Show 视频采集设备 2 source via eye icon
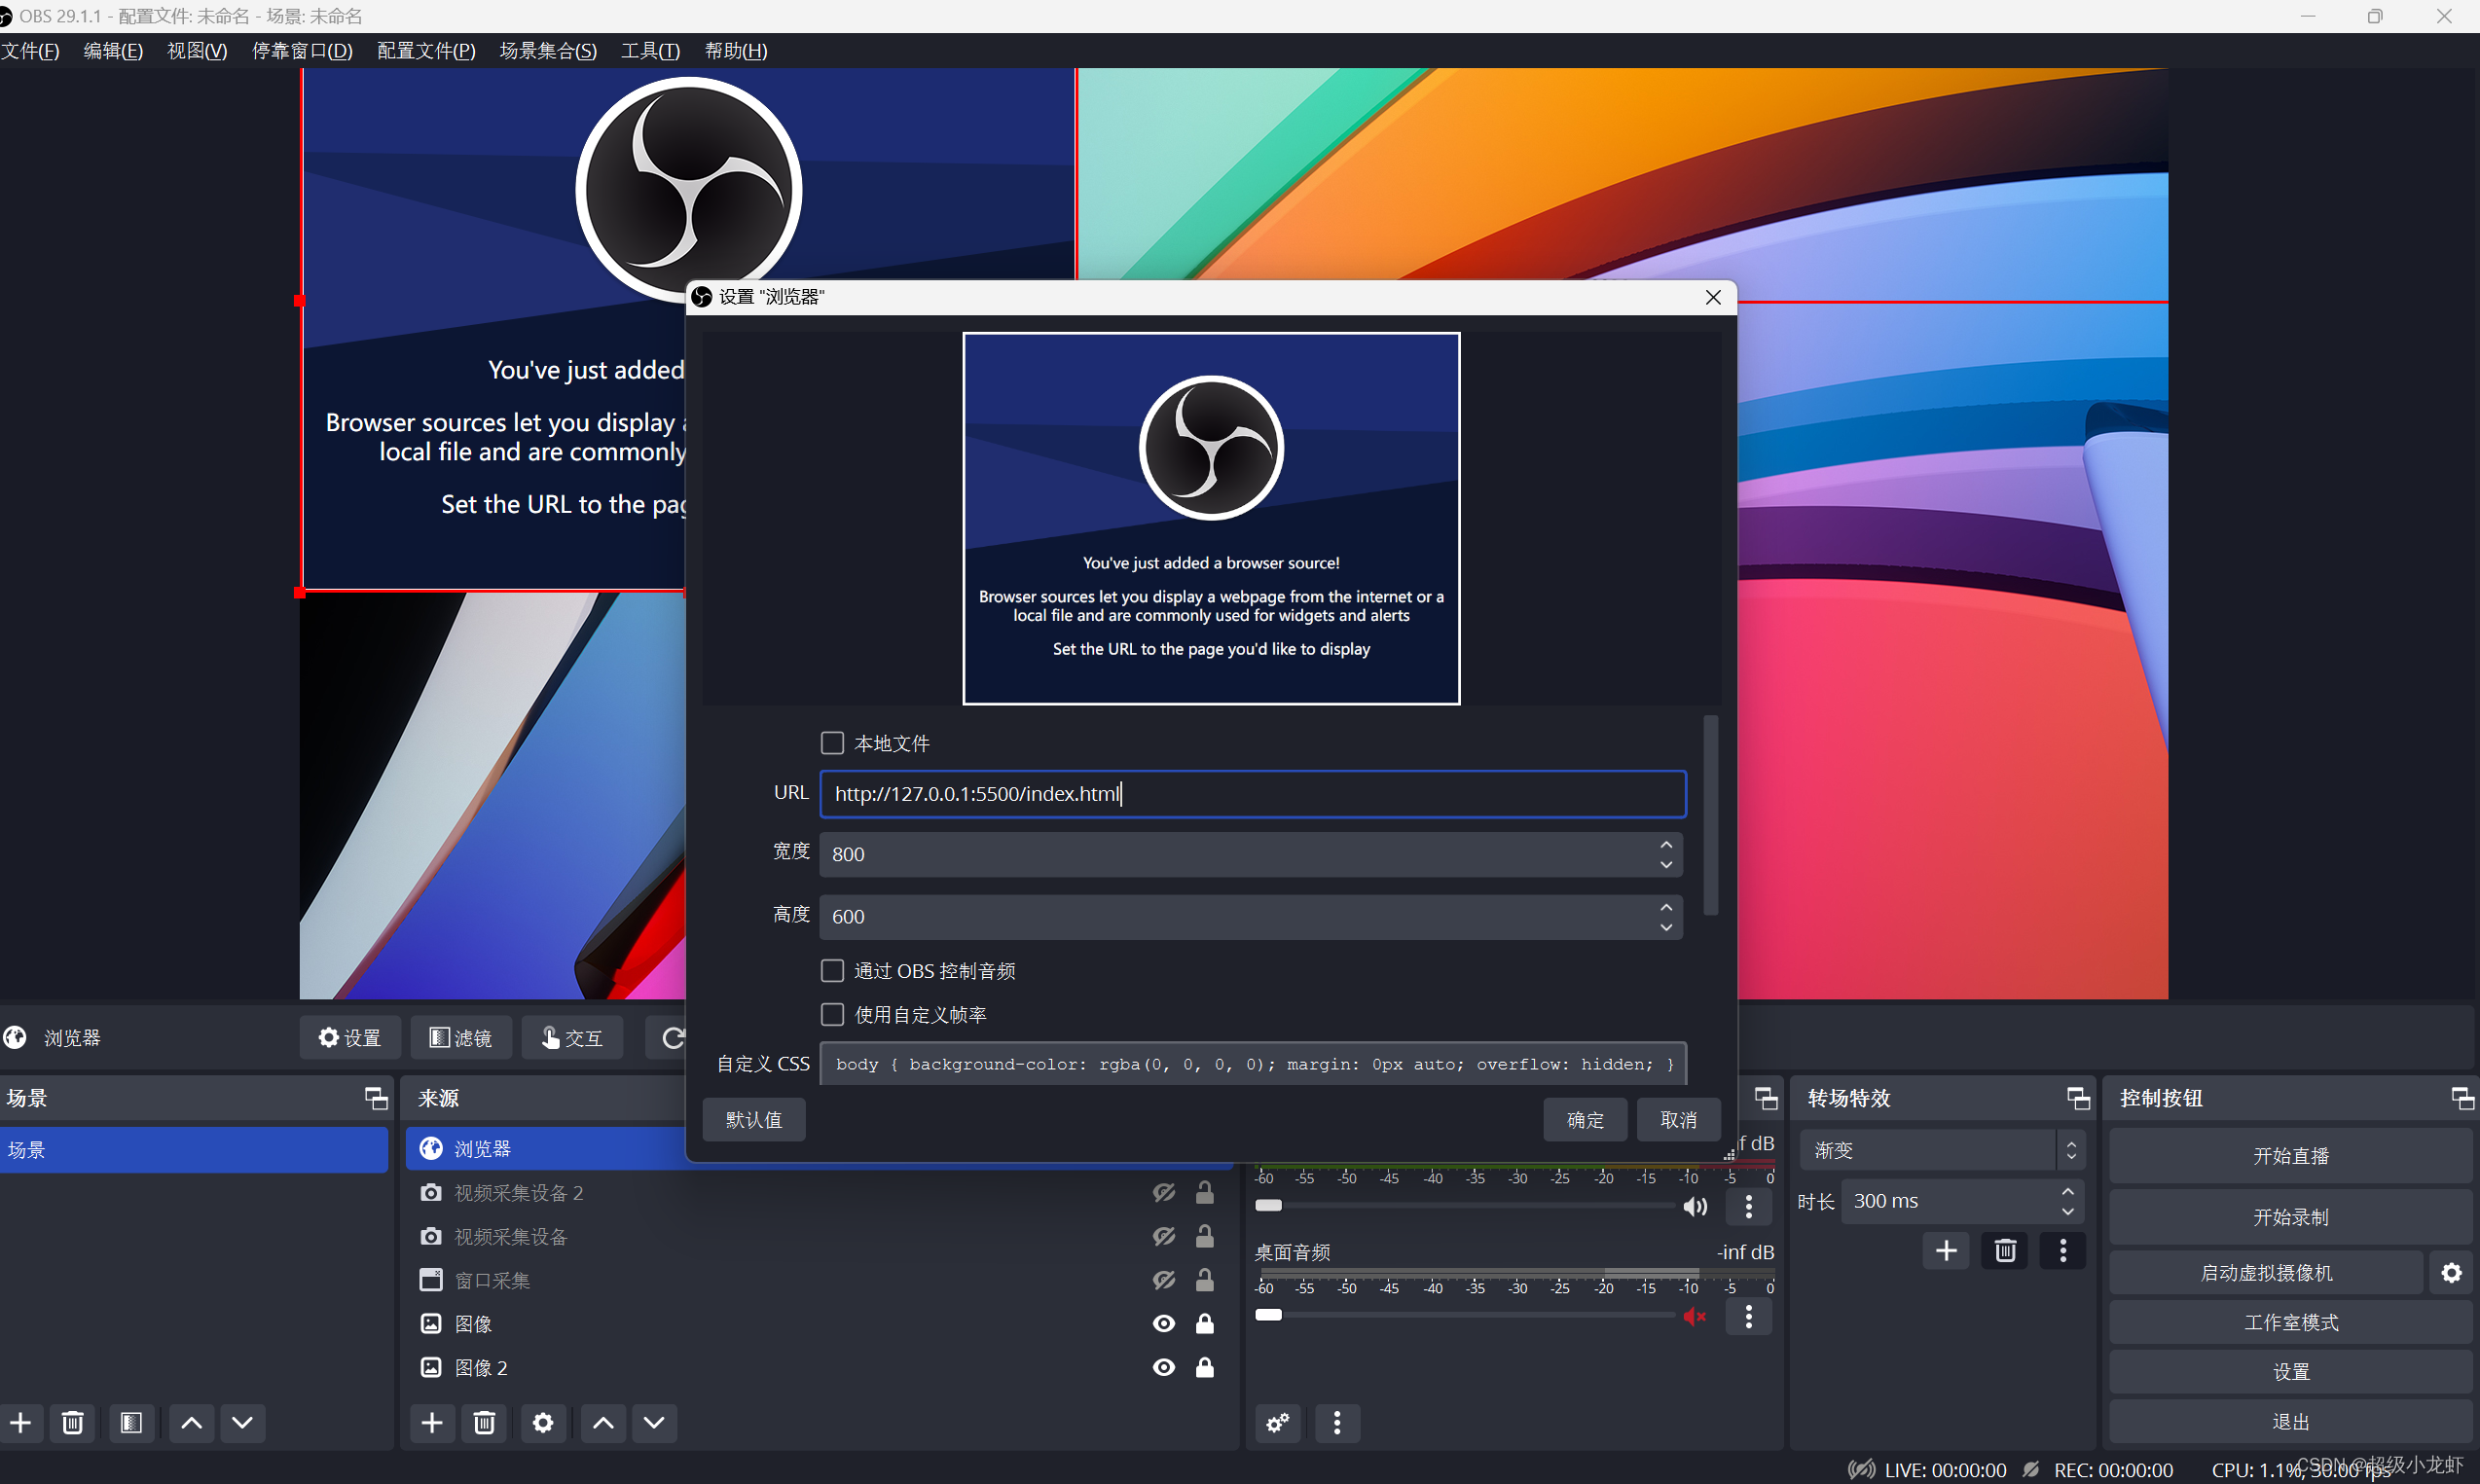 pos(1164,1193)
